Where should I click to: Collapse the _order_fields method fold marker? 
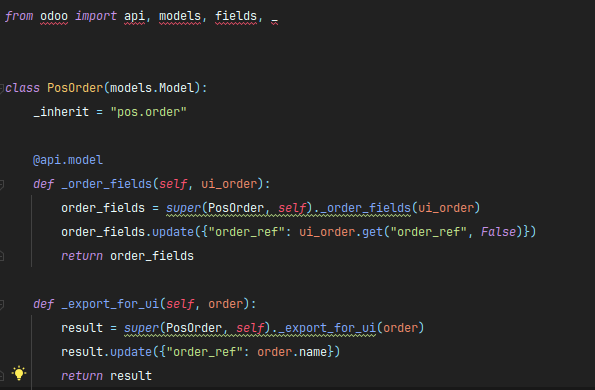pyautogui.click(x=2, y=184)
